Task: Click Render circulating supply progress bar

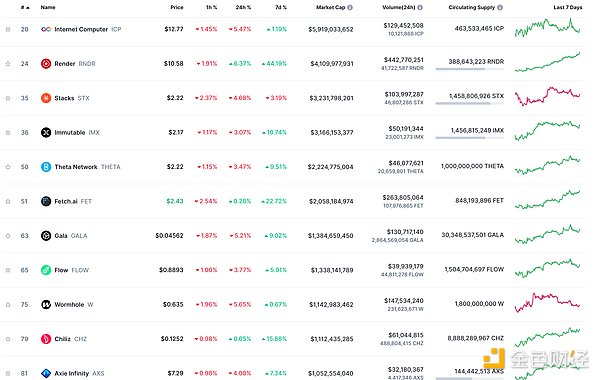Action: point(470,69)
